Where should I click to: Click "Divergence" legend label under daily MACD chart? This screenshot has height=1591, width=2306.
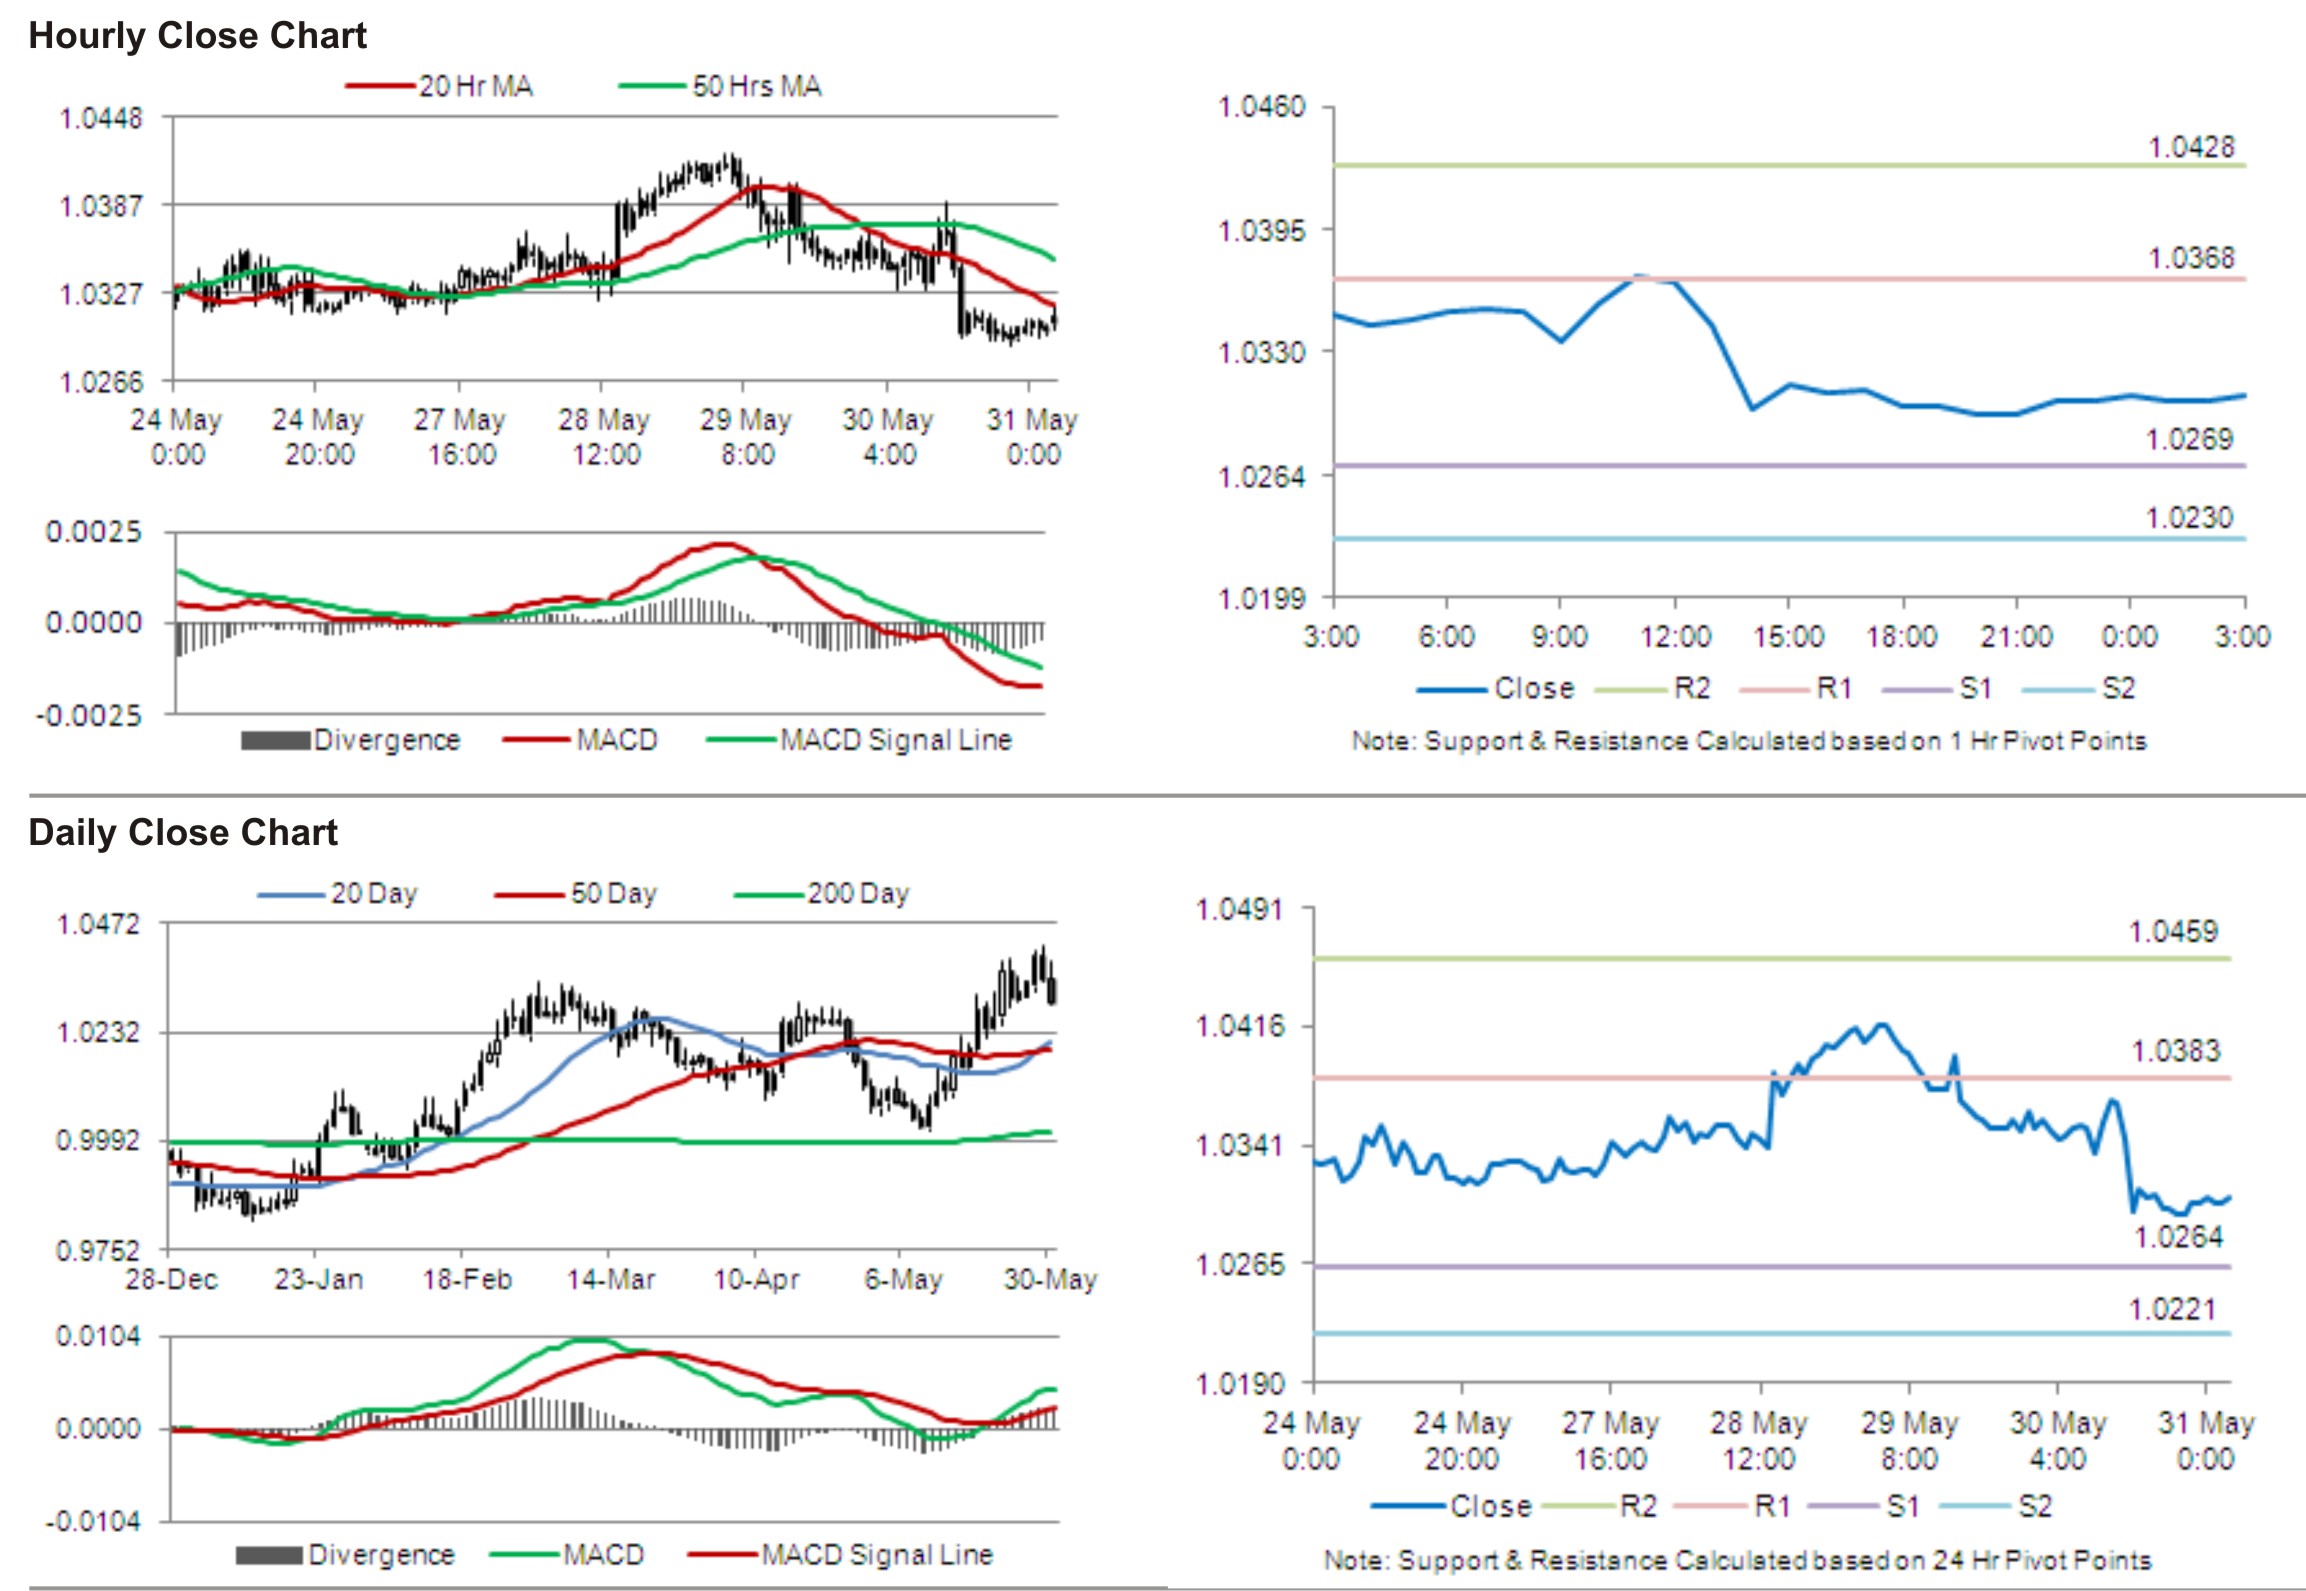point(381,1555)
